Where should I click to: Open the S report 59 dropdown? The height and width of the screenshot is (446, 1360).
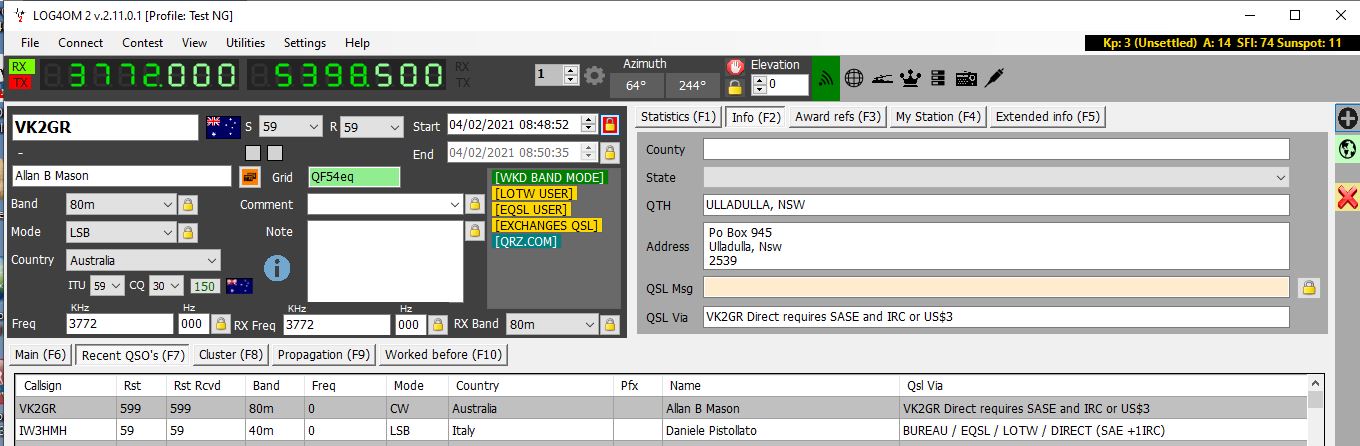pos(292,127)
